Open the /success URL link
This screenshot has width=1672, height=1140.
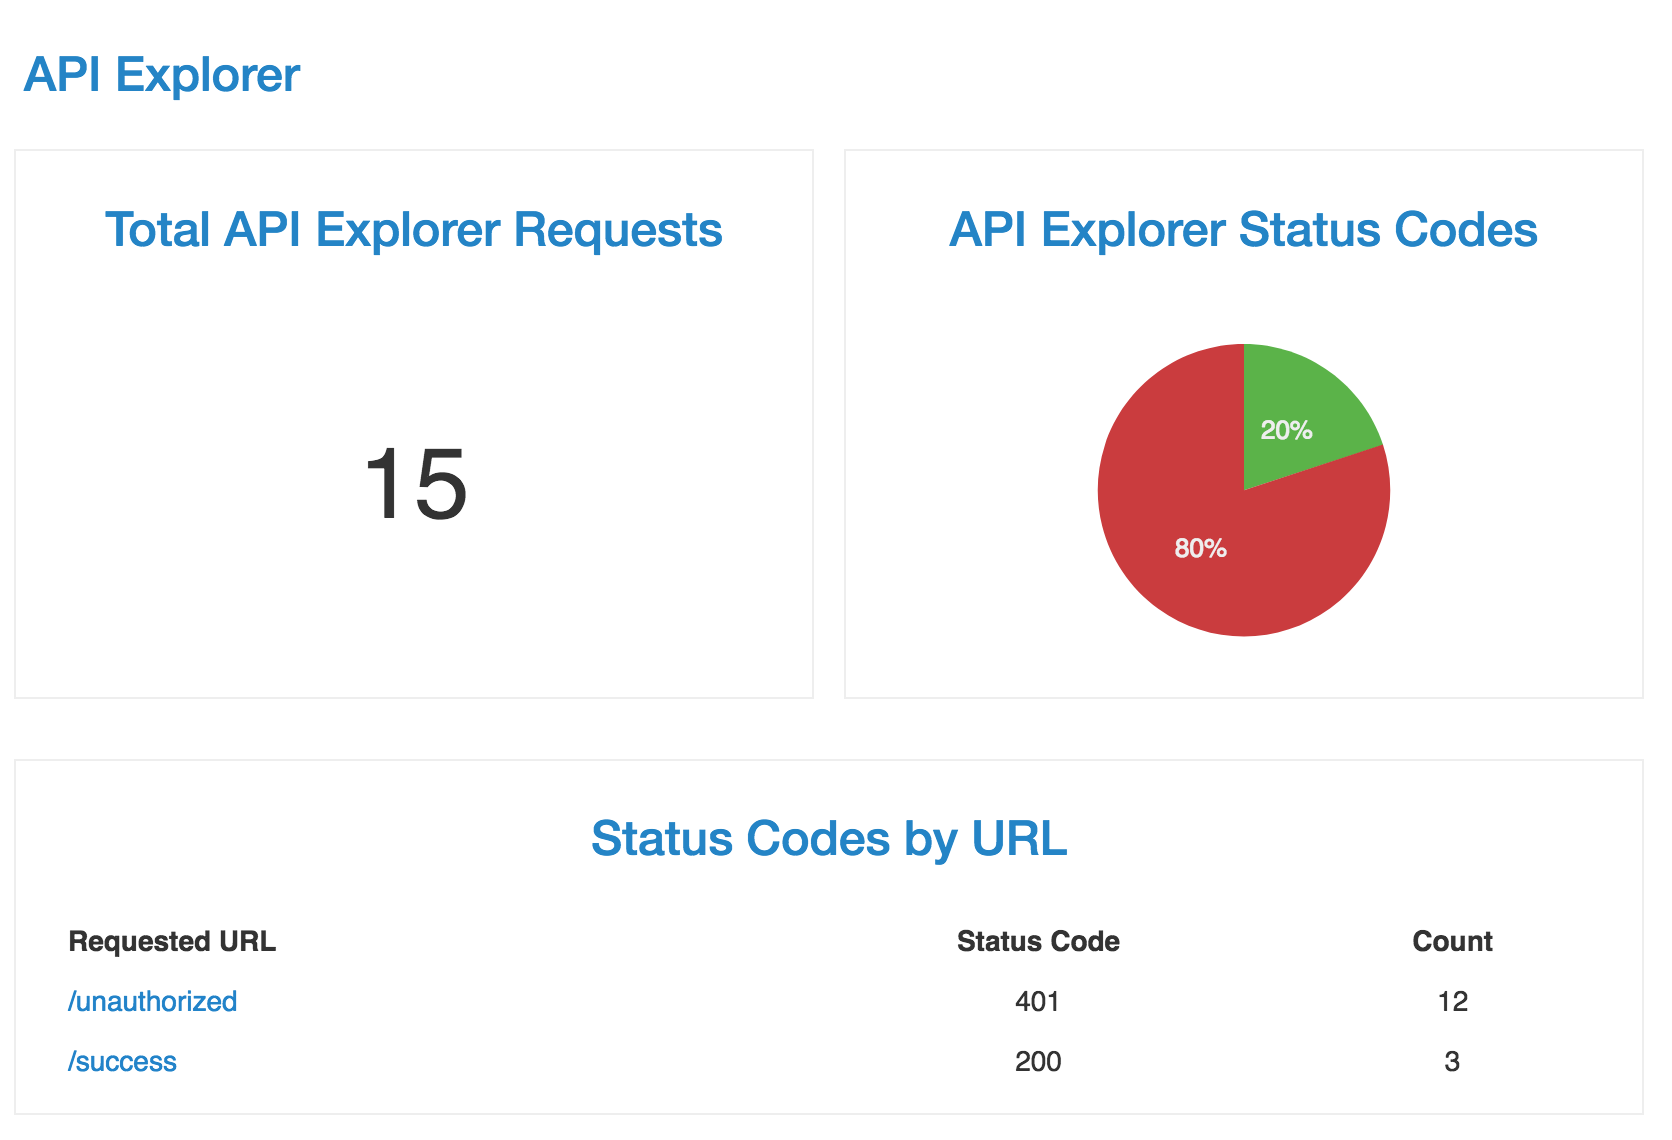click(123, 1061)
